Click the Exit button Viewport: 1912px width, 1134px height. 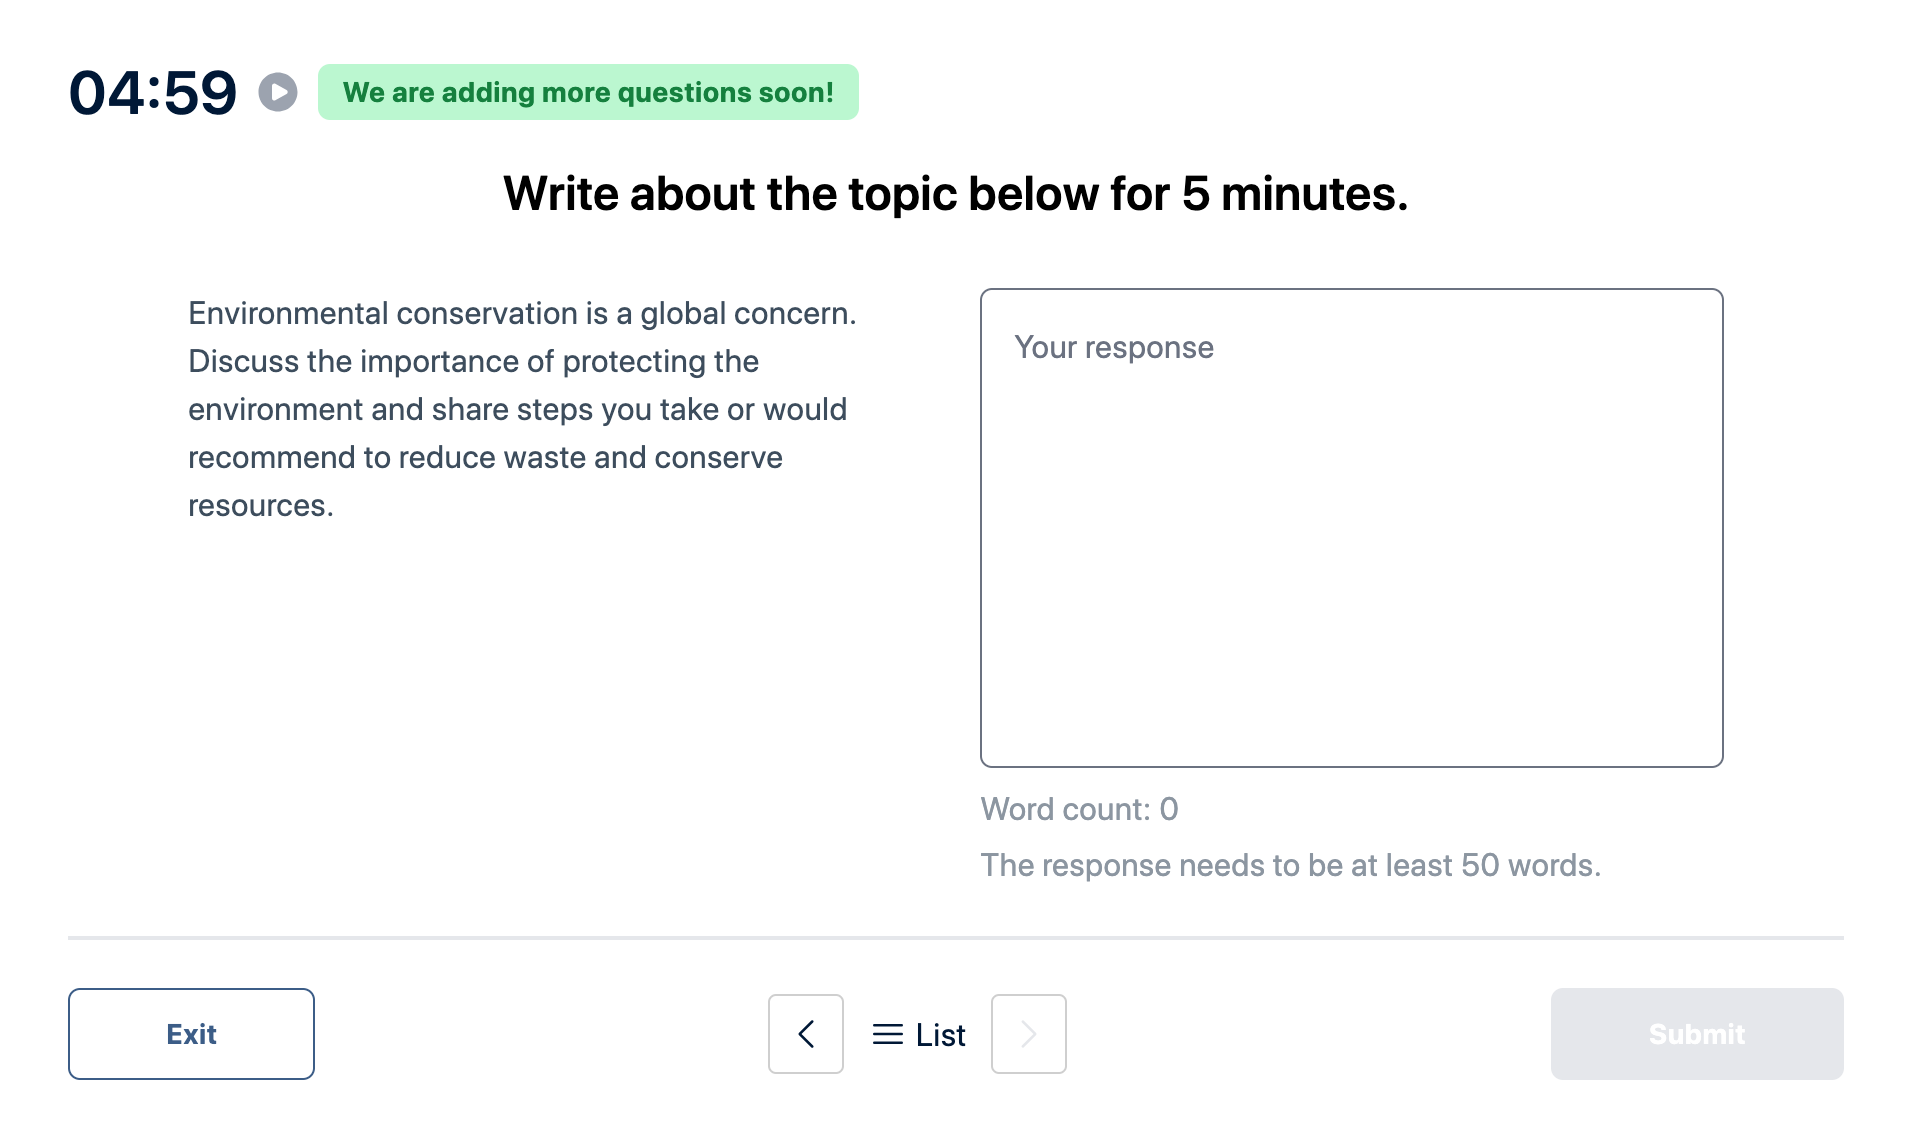click(x=191, y=1034)
